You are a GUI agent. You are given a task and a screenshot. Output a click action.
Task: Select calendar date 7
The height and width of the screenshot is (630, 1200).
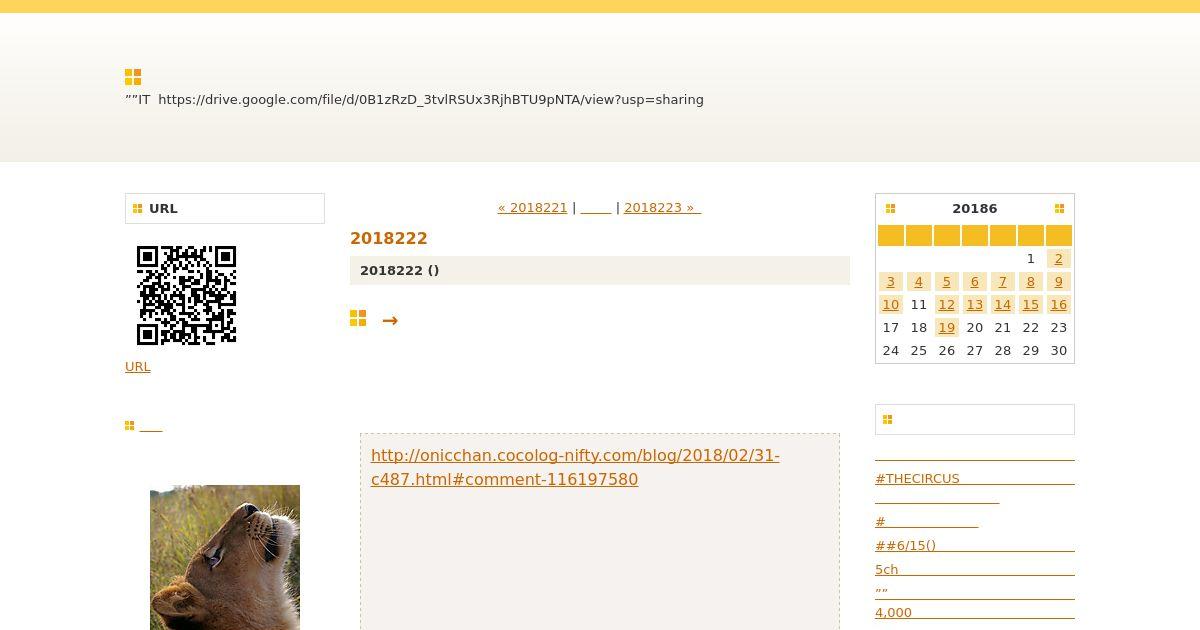click(1003, 282)
